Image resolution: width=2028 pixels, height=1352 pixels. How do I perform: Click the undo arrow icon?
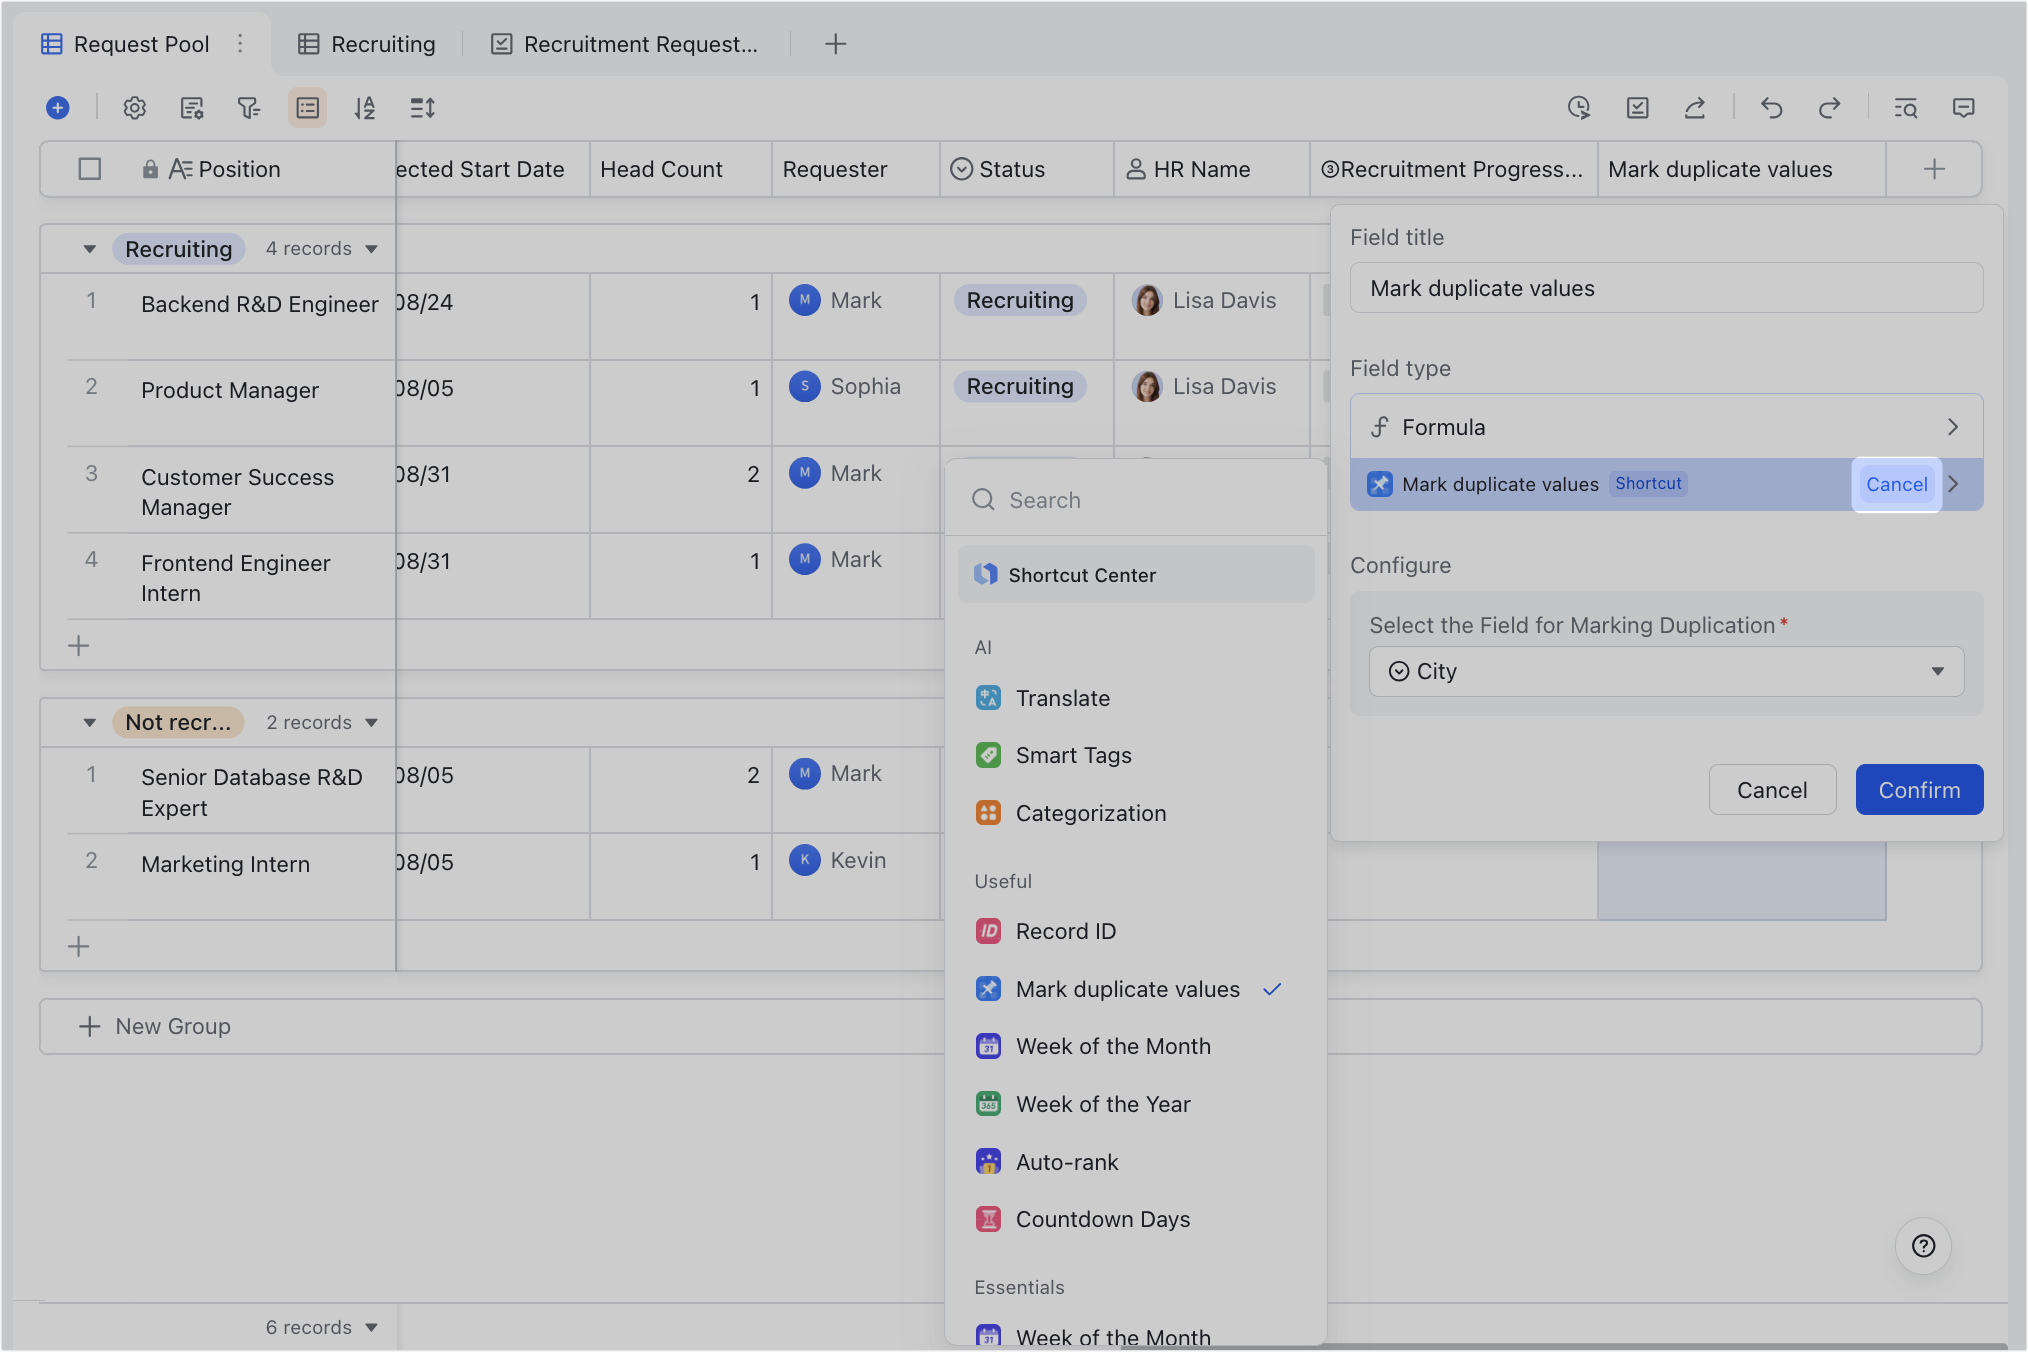pos(1772,108)
